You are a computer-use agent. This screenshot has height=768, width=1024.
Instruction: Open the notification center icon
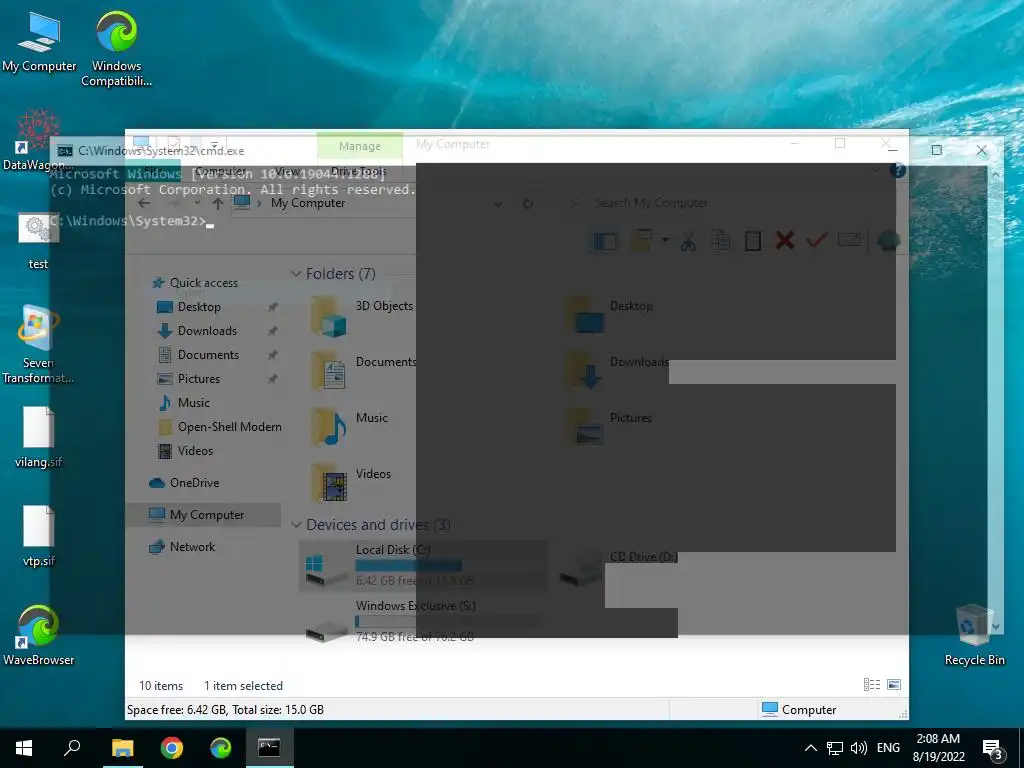pos(993,749)
